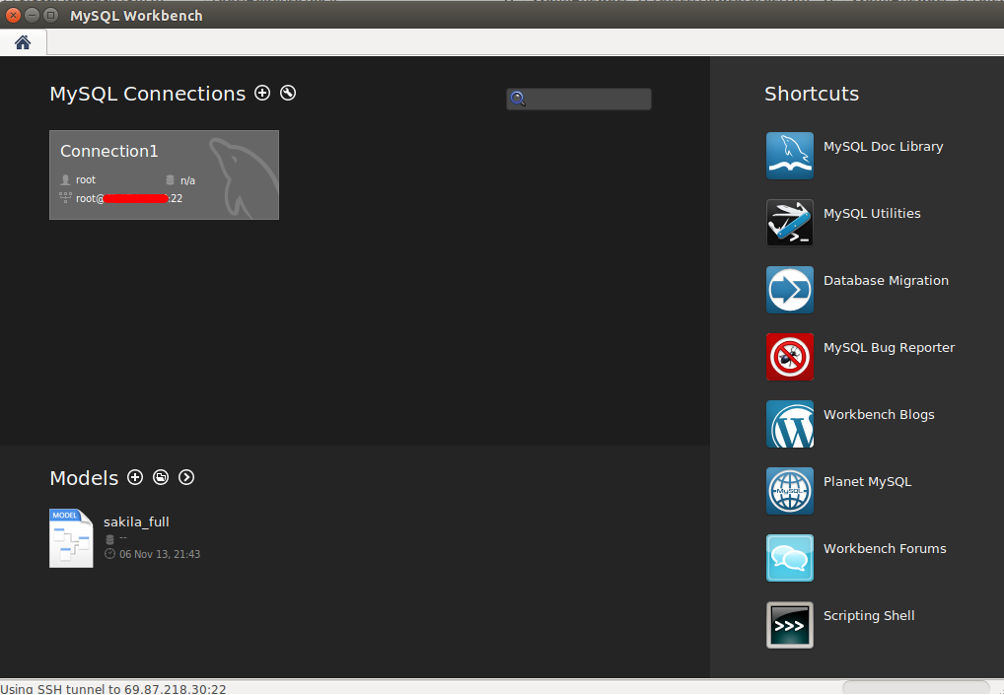Open MySQL Doc Library icon
The height and width of the screenshot is (695, 1004).
789,156
